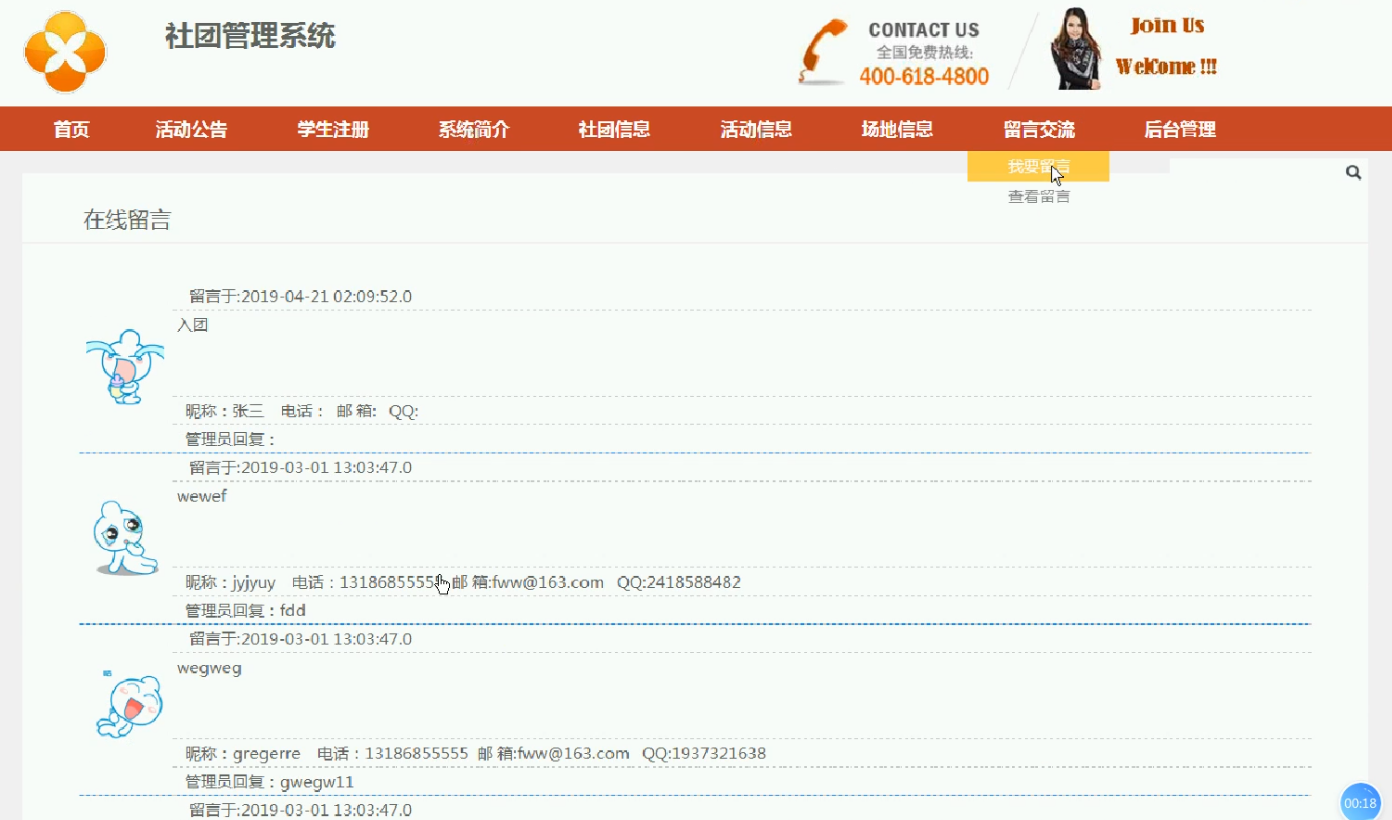Screen dimensions: 1392x820
Task: Click the orange flower logo icon
Action: pyautogui.click(x=64, y=52)
